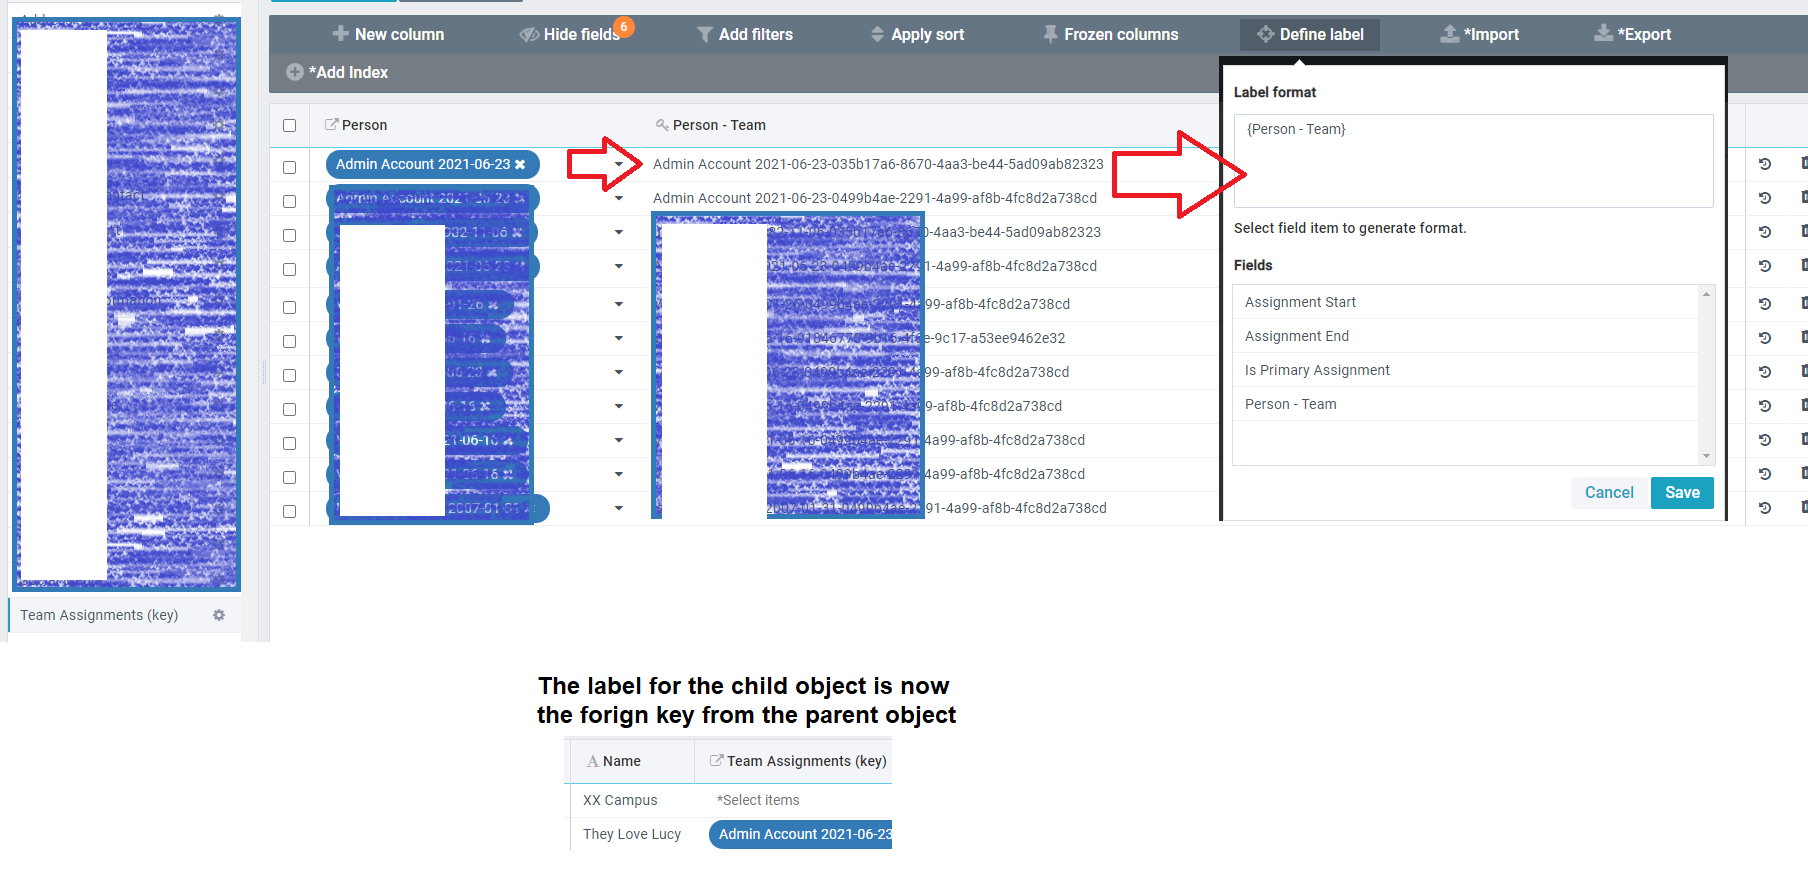The image size is (1808, 872).
Task: Click the *Export download icon
Action: [x=1603, y=34]
